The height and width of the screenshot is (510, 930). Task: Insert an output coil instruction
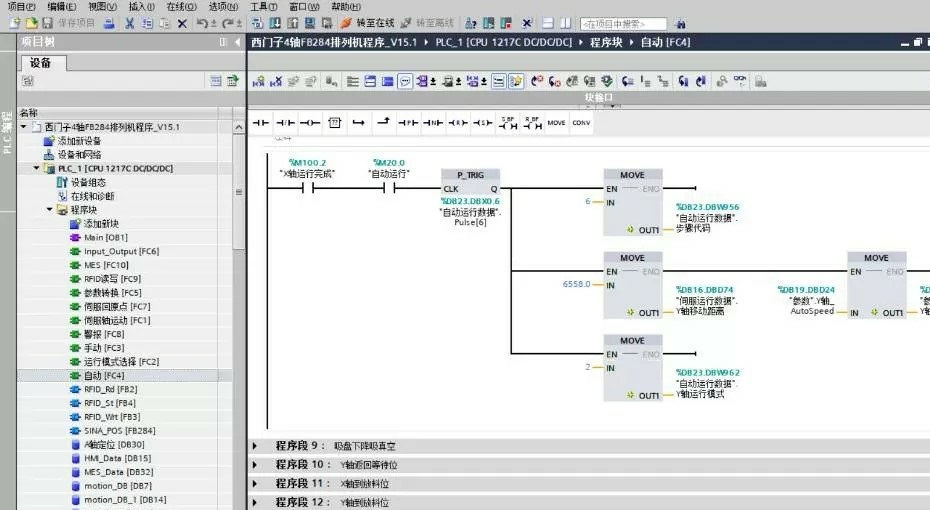click(x=310, y=123)
